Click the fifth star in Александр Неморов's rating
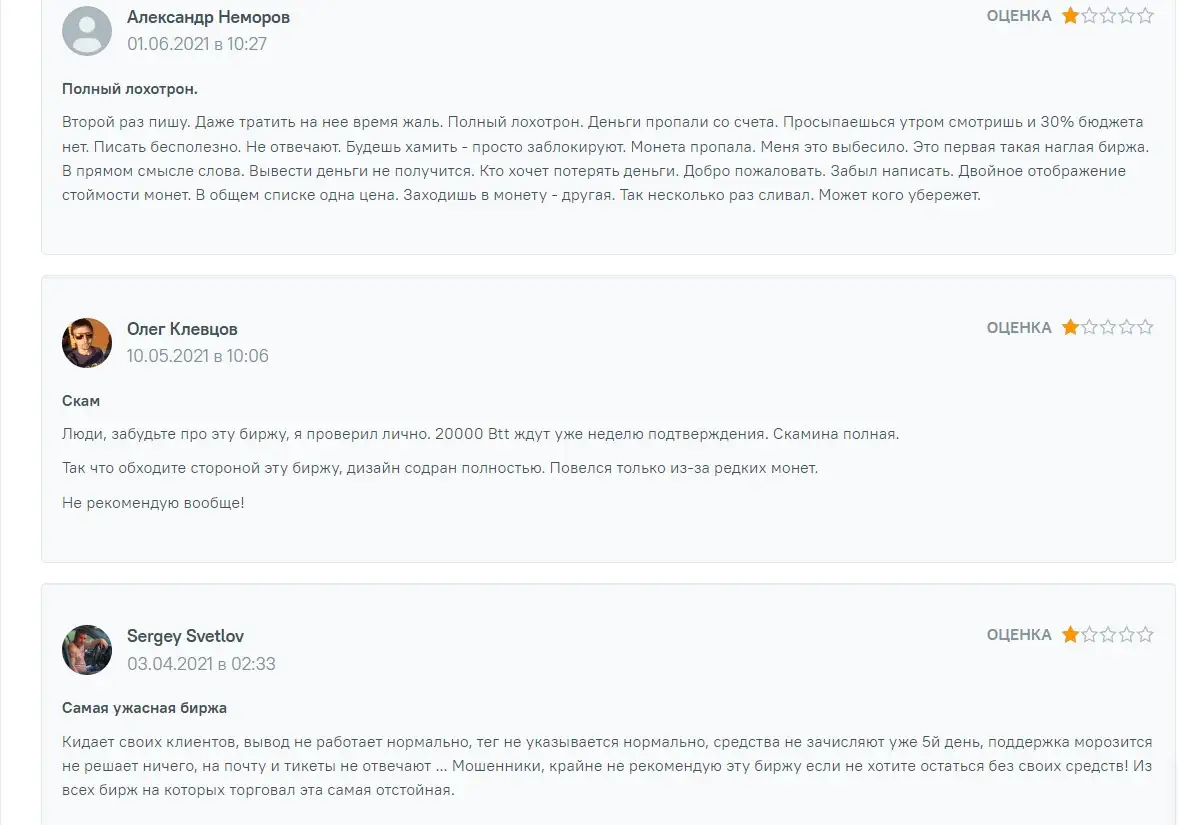1178x825 pixels. (x=1145, y=16)
